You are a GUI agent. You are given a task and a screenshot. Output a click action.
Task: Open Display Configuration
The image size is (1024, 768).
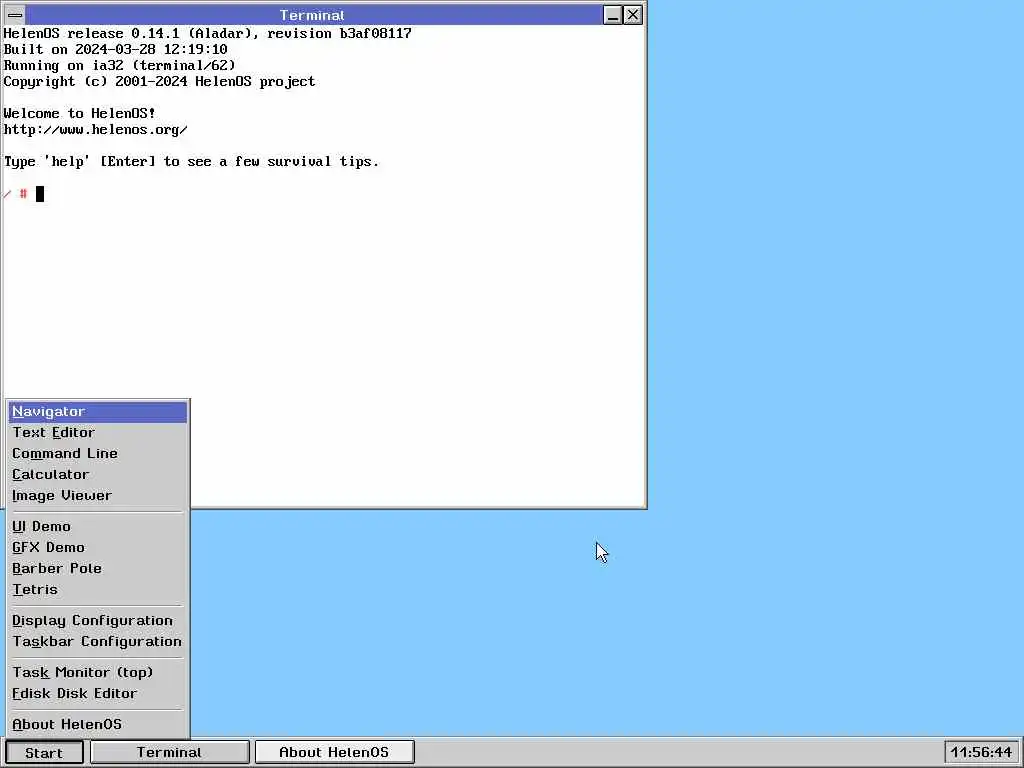98,620
